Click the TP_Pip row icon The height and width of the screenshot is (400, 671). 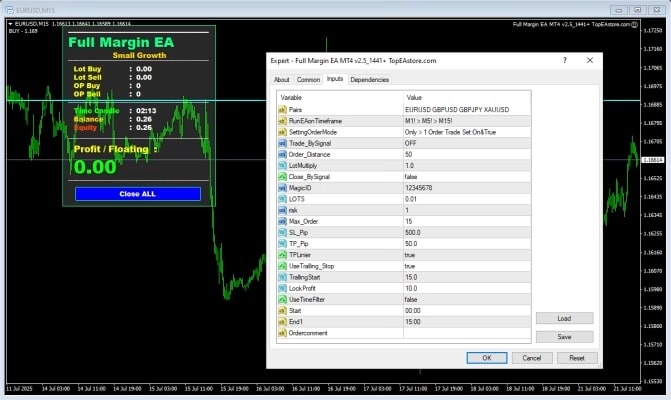point(282,243)
